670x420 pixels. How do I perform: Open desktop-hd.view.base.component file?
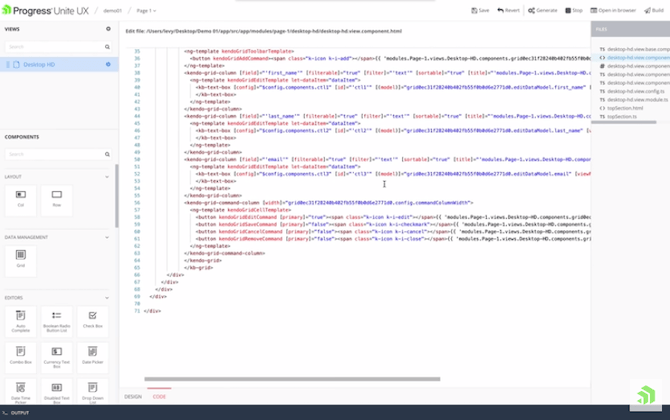click(635, 49)
